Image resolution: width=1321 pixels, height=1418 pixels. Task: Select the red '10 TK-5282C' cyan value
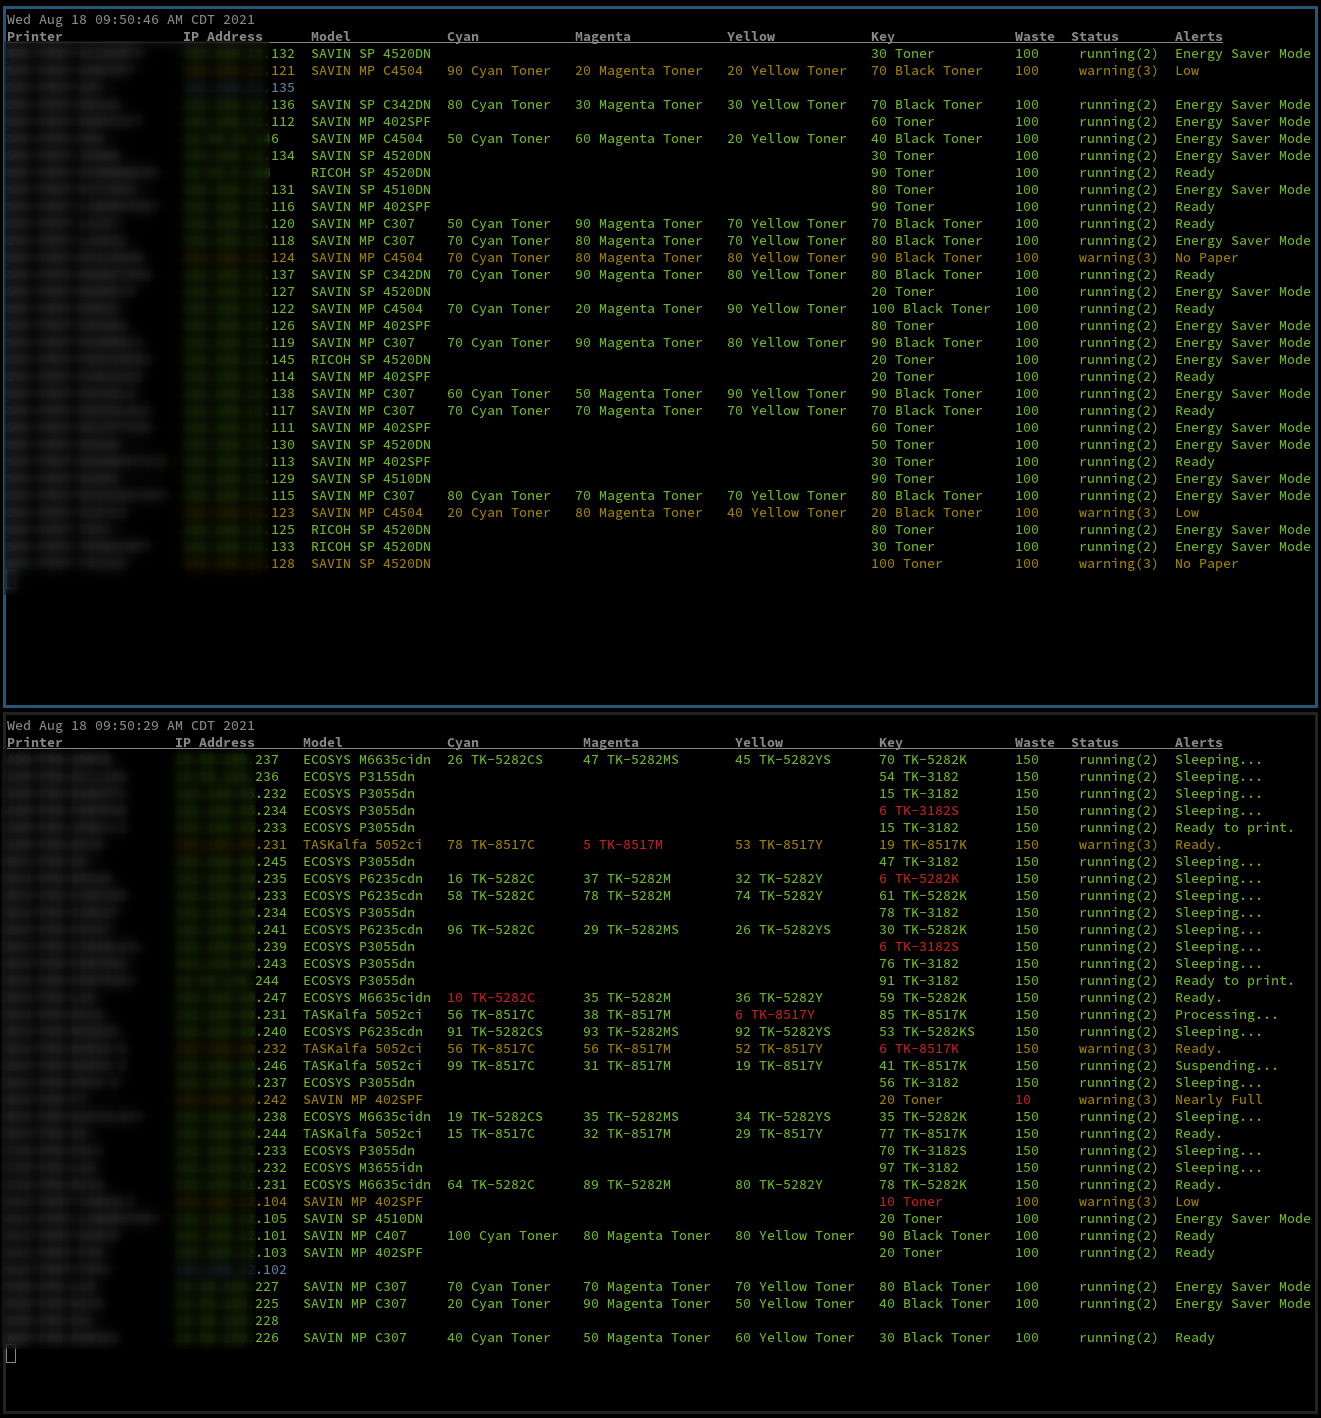491,998
